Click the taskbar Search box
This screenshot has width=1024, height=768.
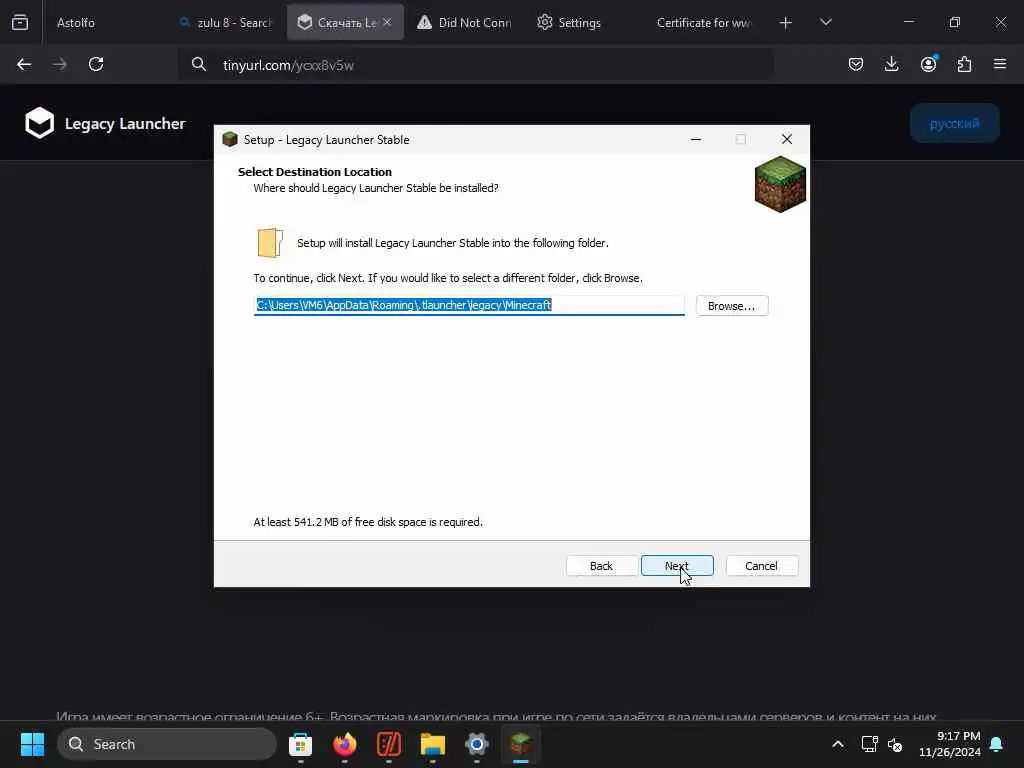click(167, 744)
